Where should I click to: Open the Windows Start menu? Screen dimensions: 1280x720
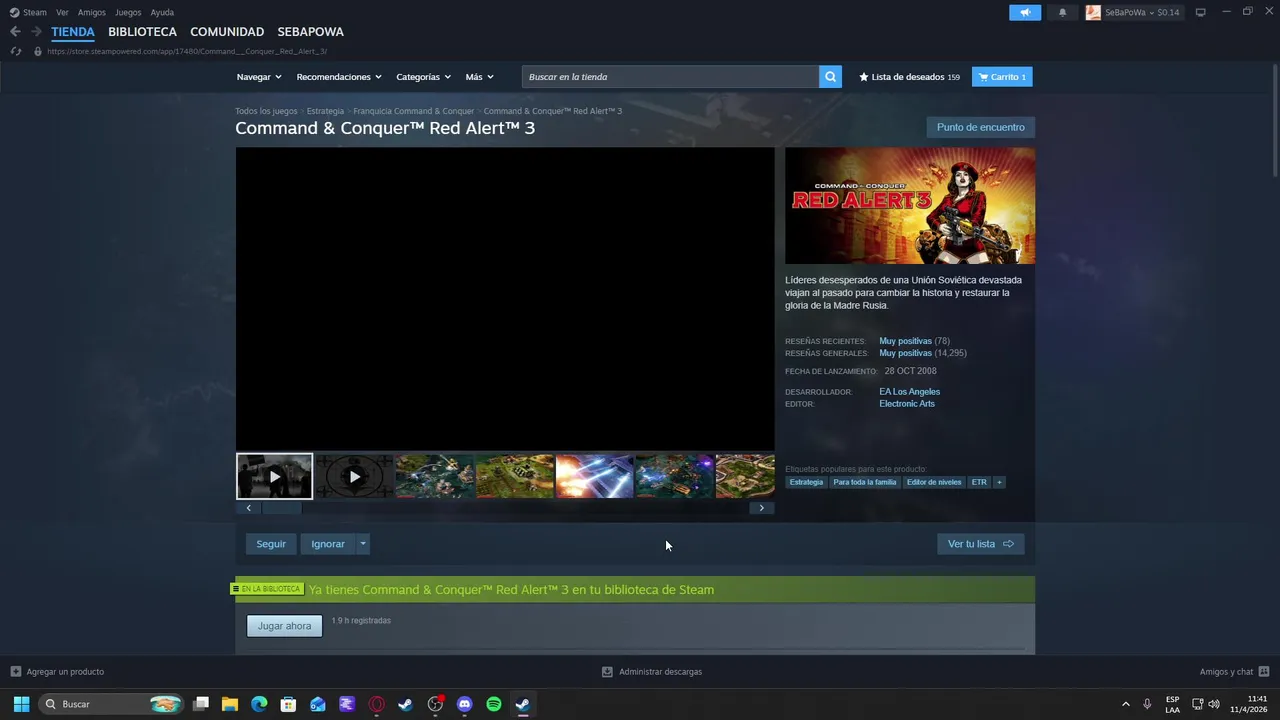click(x=21, y=704)
